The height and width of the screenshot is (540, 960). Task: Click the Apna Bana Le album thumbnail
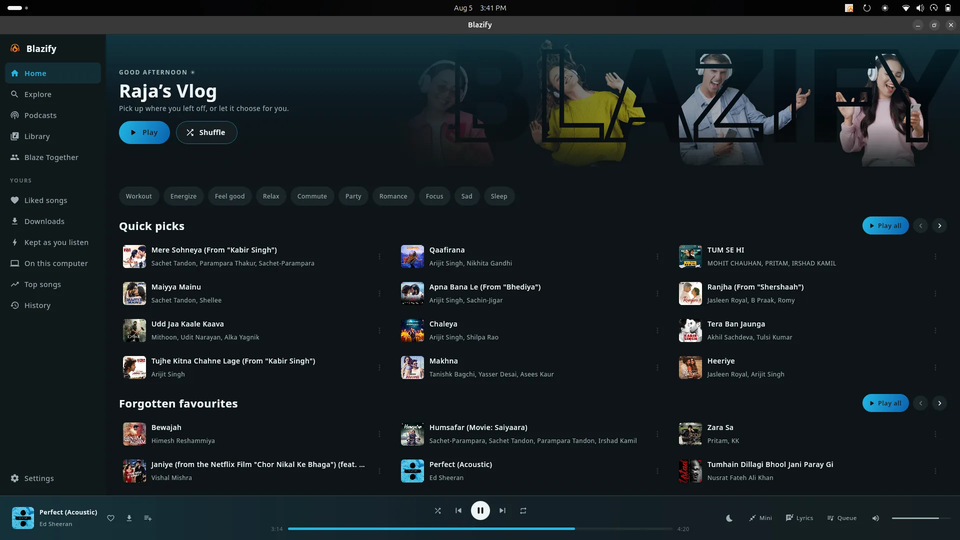pos(412,293)
